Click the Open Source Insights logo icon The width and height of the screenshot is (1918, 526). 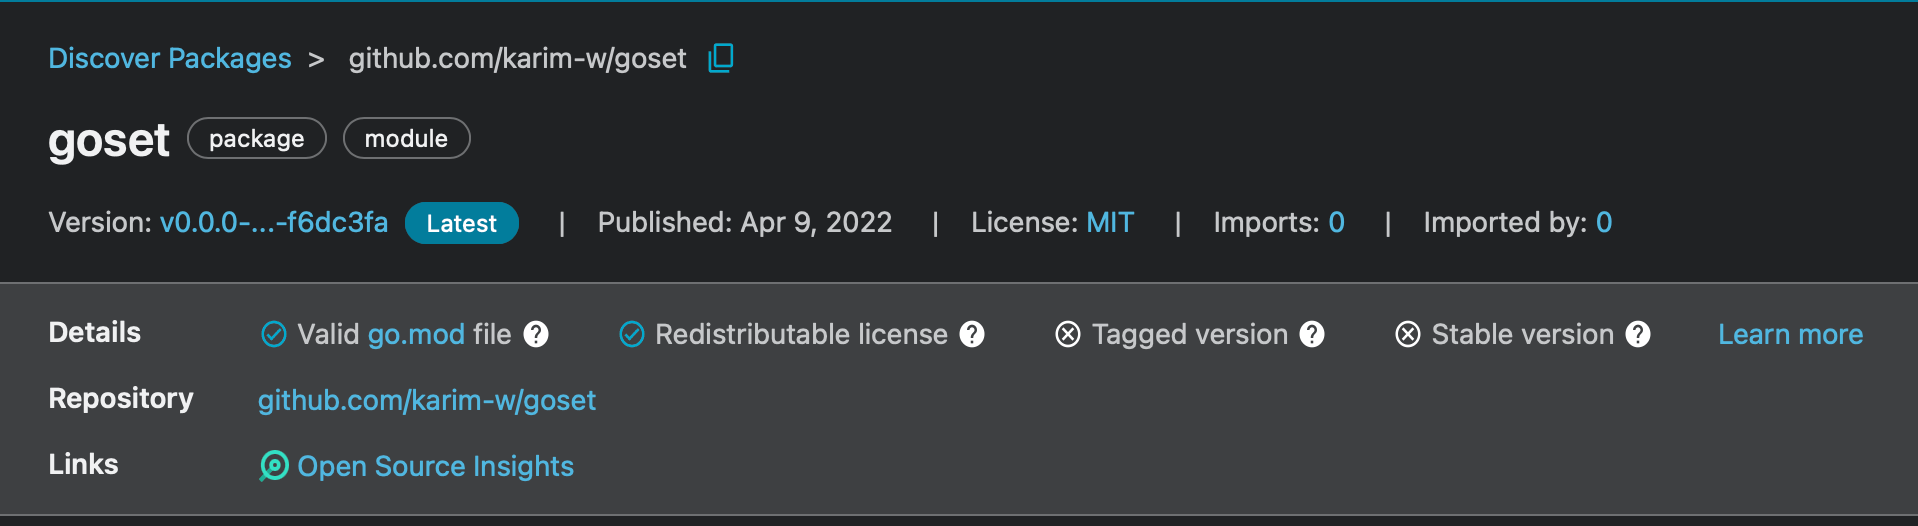(x=274, y=466)
